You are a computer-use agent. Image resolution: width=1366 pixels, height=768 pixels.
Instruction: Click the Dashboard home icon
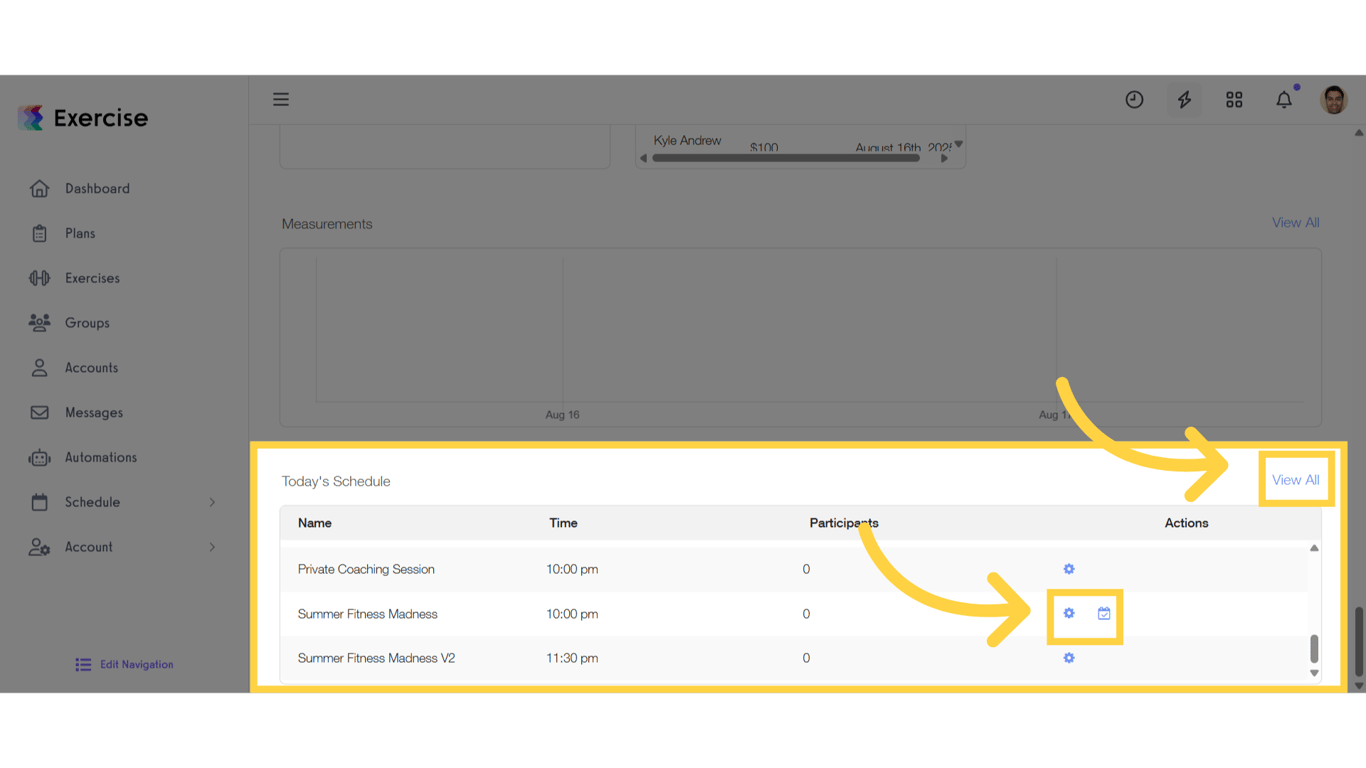pos(39,188)
